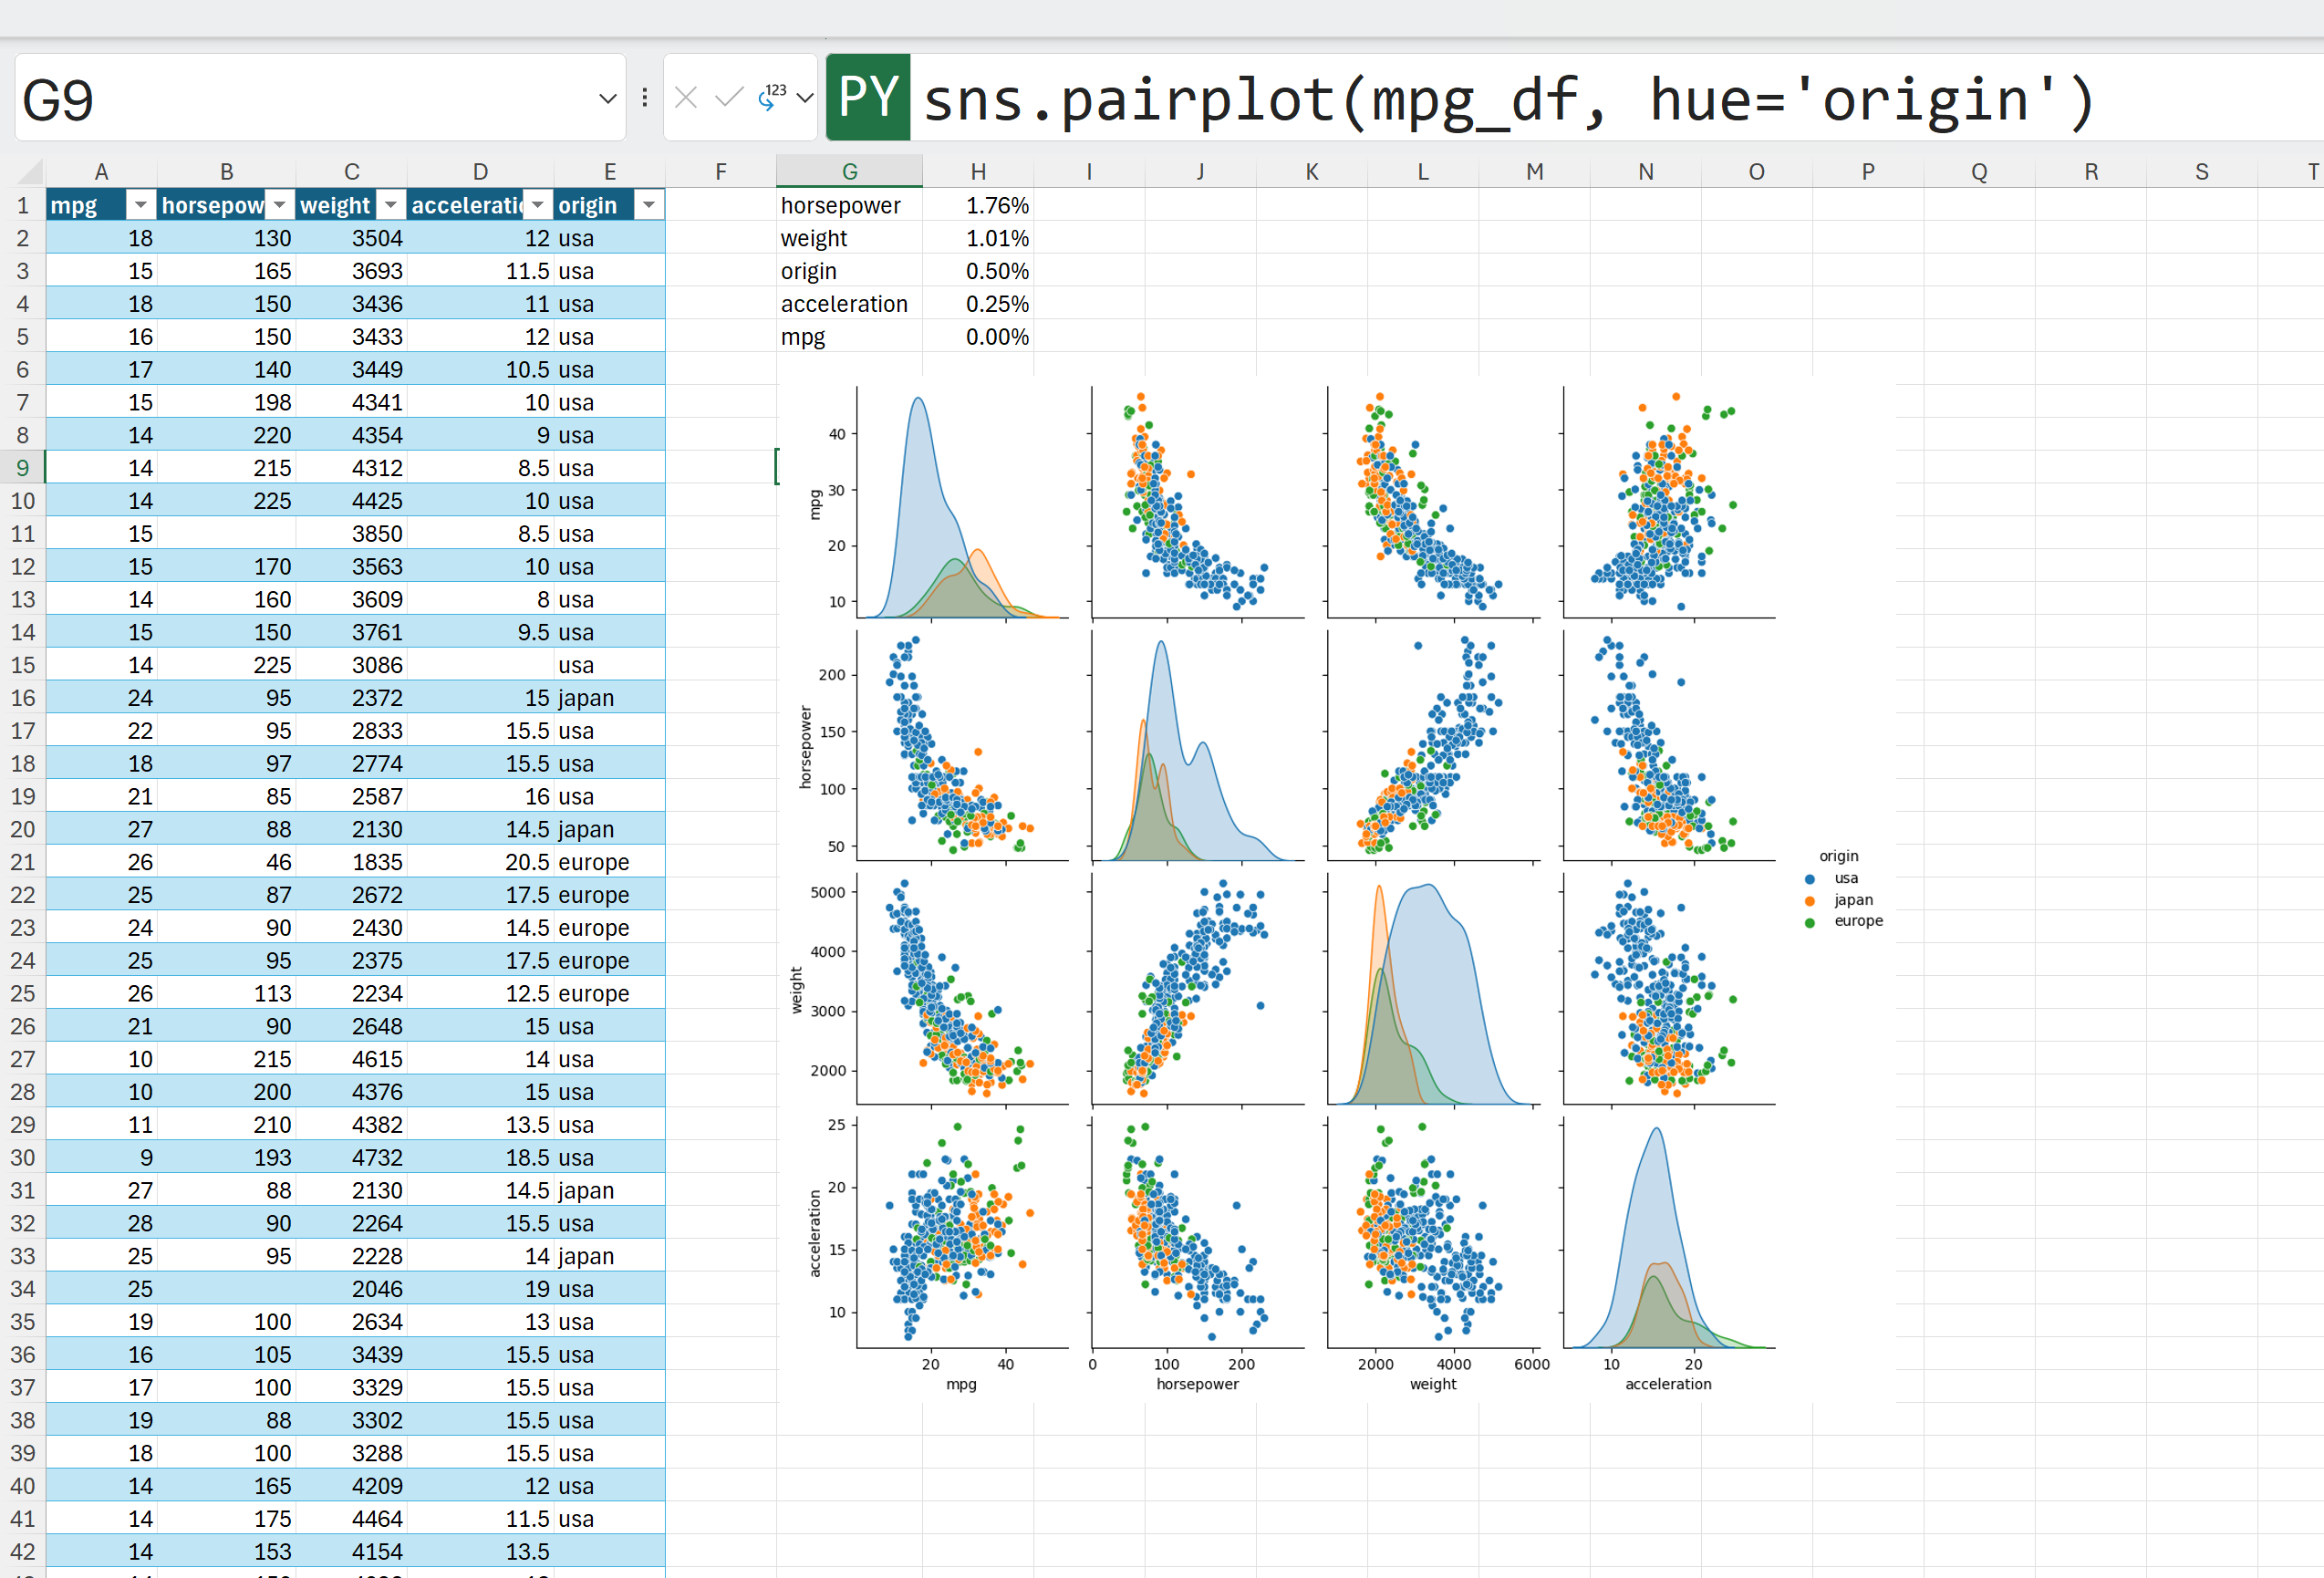Open the origin column filter dropdown
This screenshot has width=2324, height=1578.
tap(649, 205)
